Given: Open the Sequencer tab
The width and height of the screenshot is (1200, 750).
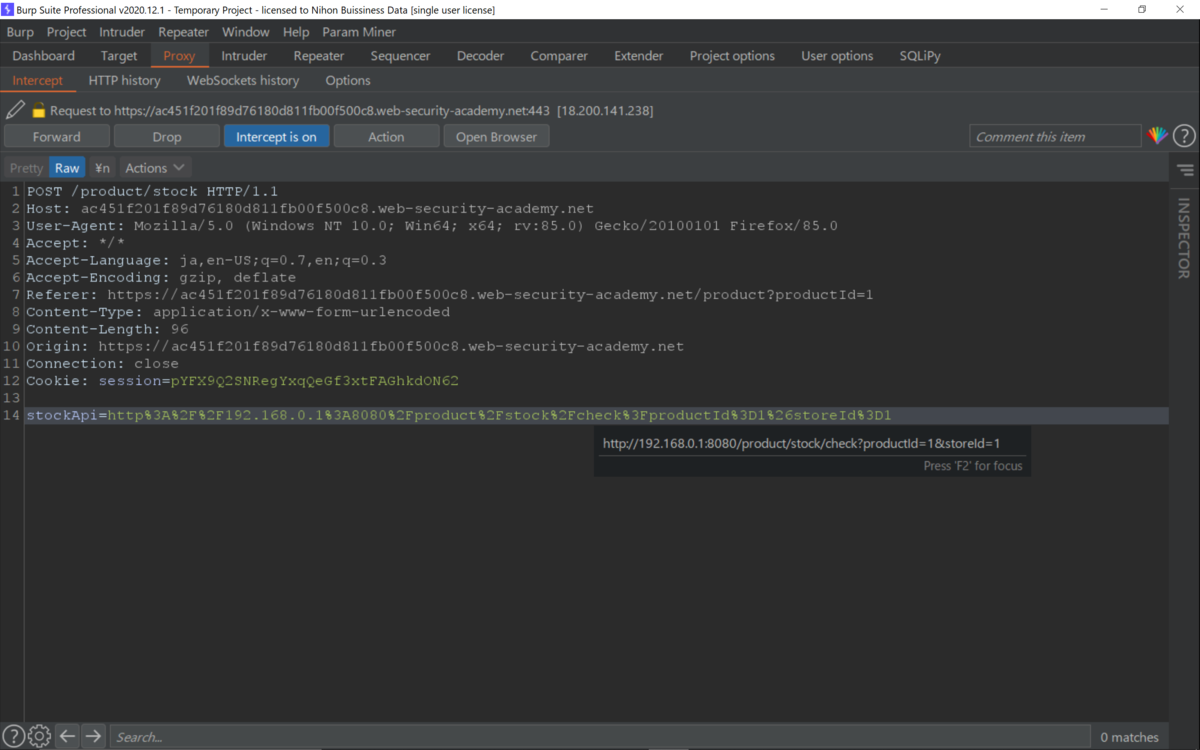Looking at the screenshot, I should (400, 56).
